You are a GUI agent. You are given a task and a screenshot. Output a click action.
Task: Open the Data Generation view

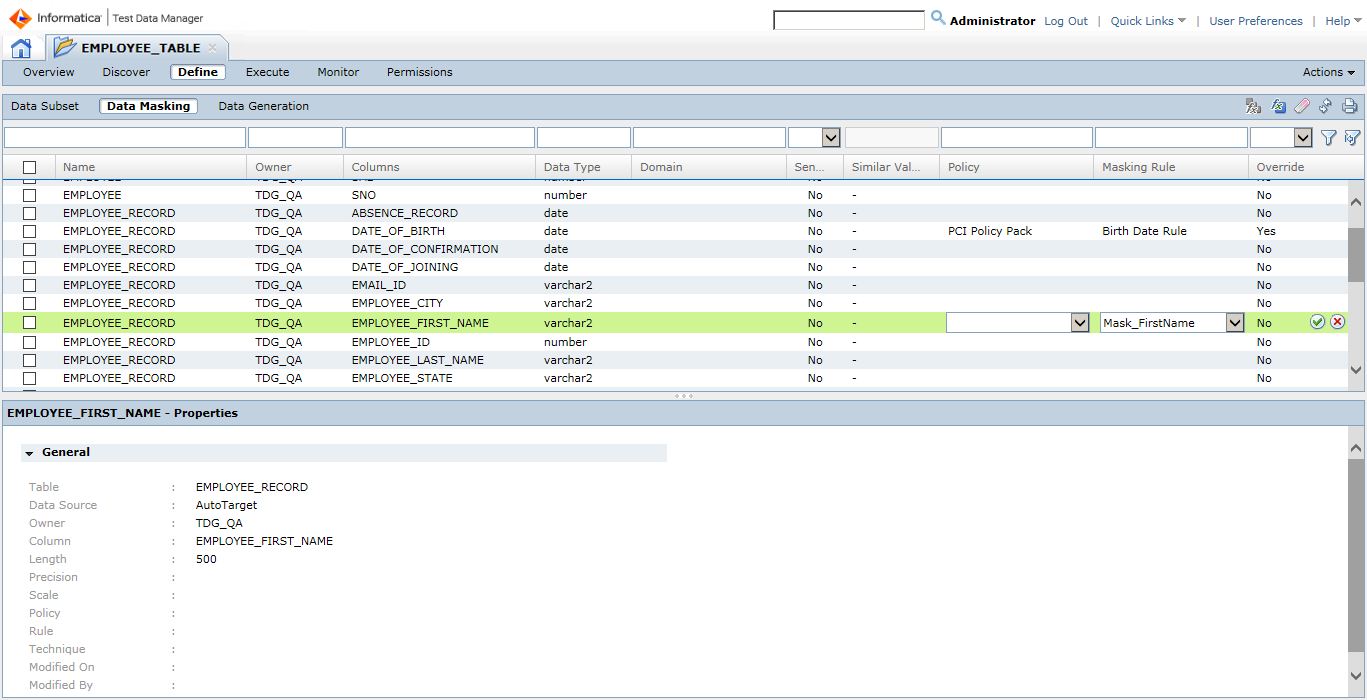click(x=264, y=106)
